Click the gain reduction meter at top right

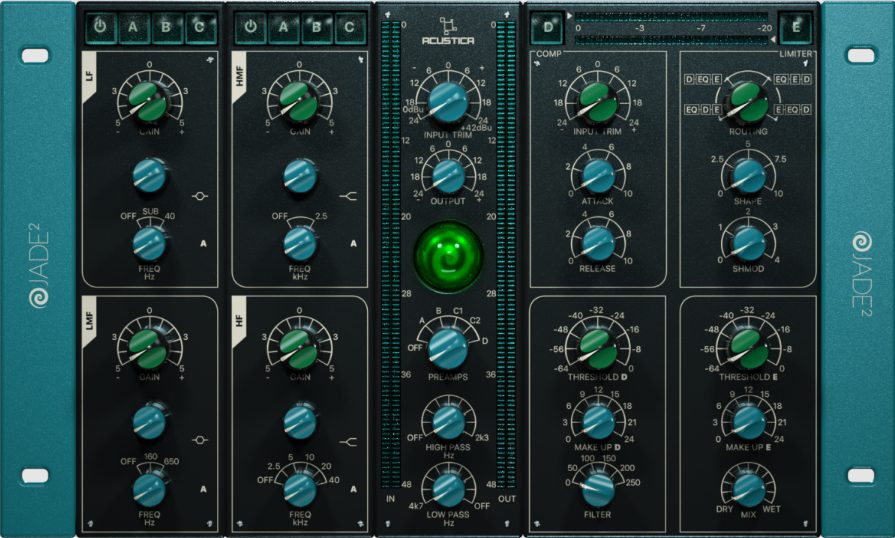(x=671, y=28)
